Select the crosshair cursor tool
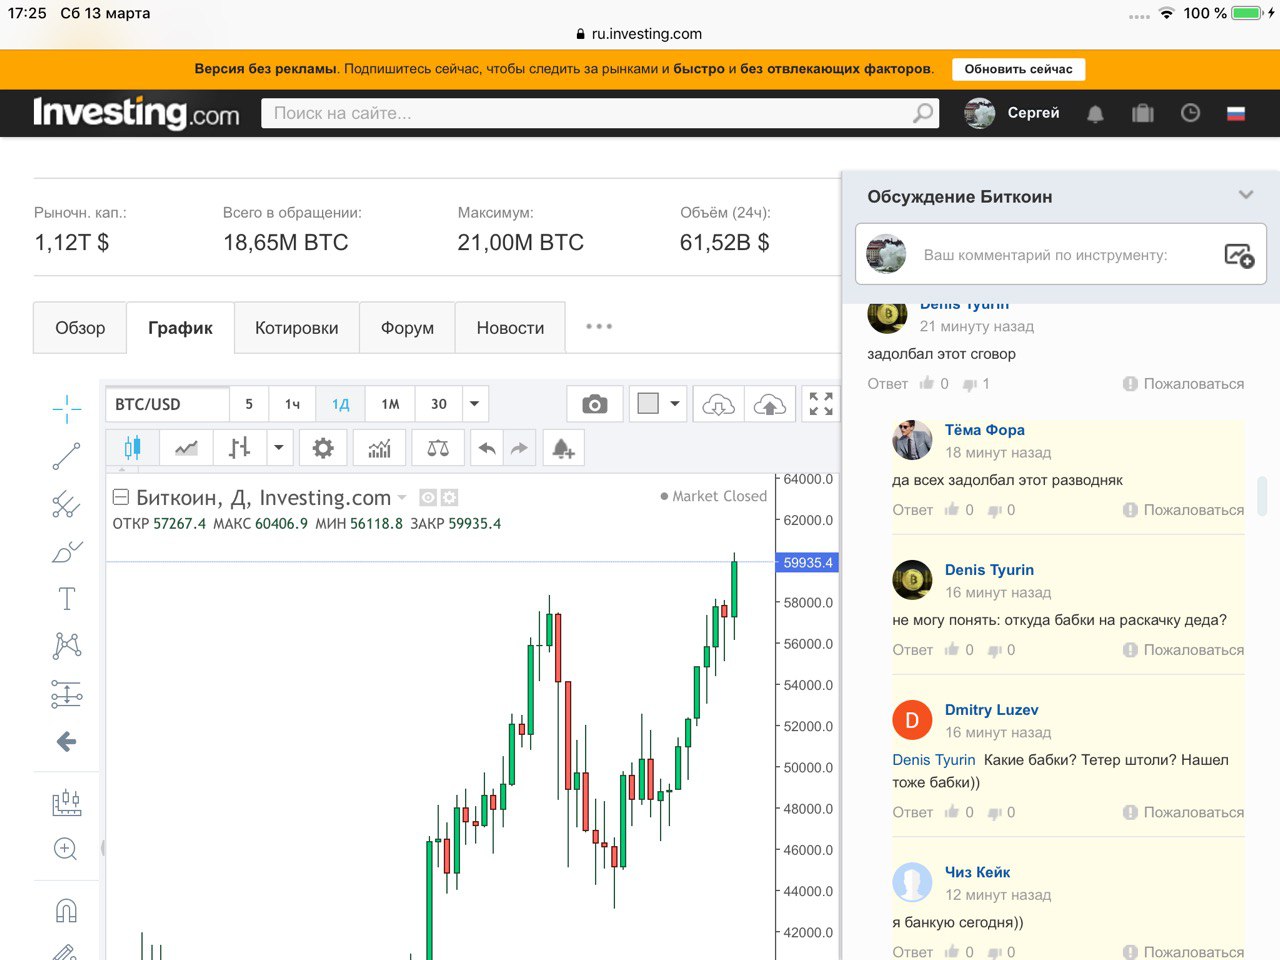Screen dimensions: 1280x960 66,408
